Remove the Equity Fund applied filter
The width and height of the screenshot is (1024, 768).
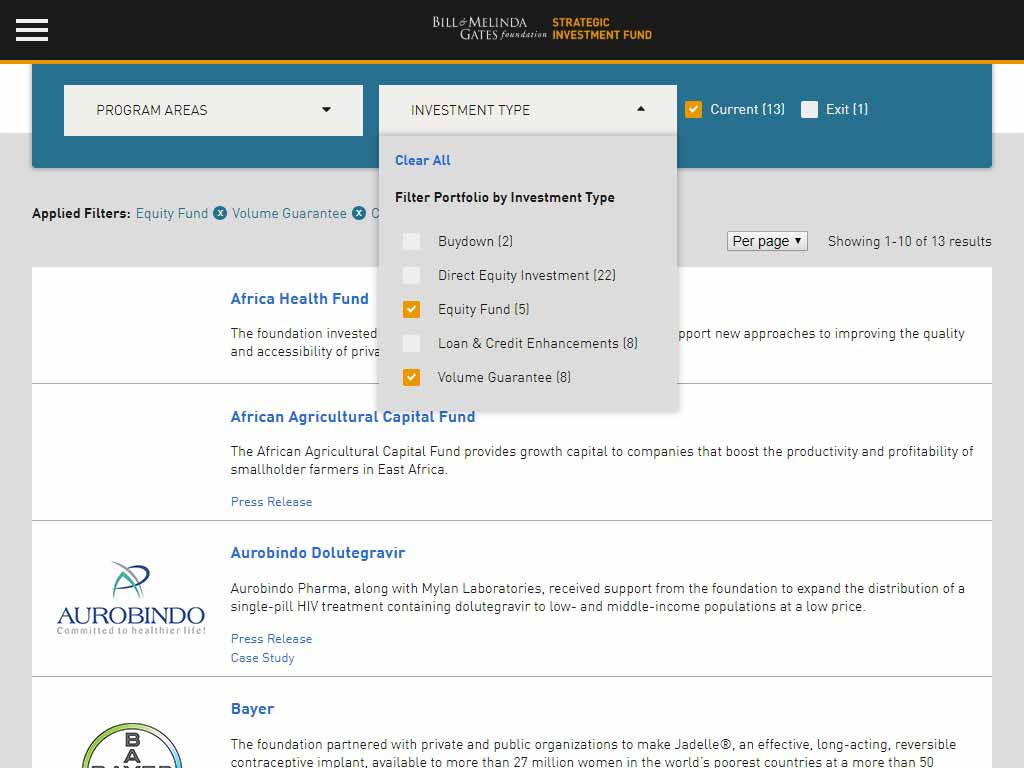click(219, 213)
